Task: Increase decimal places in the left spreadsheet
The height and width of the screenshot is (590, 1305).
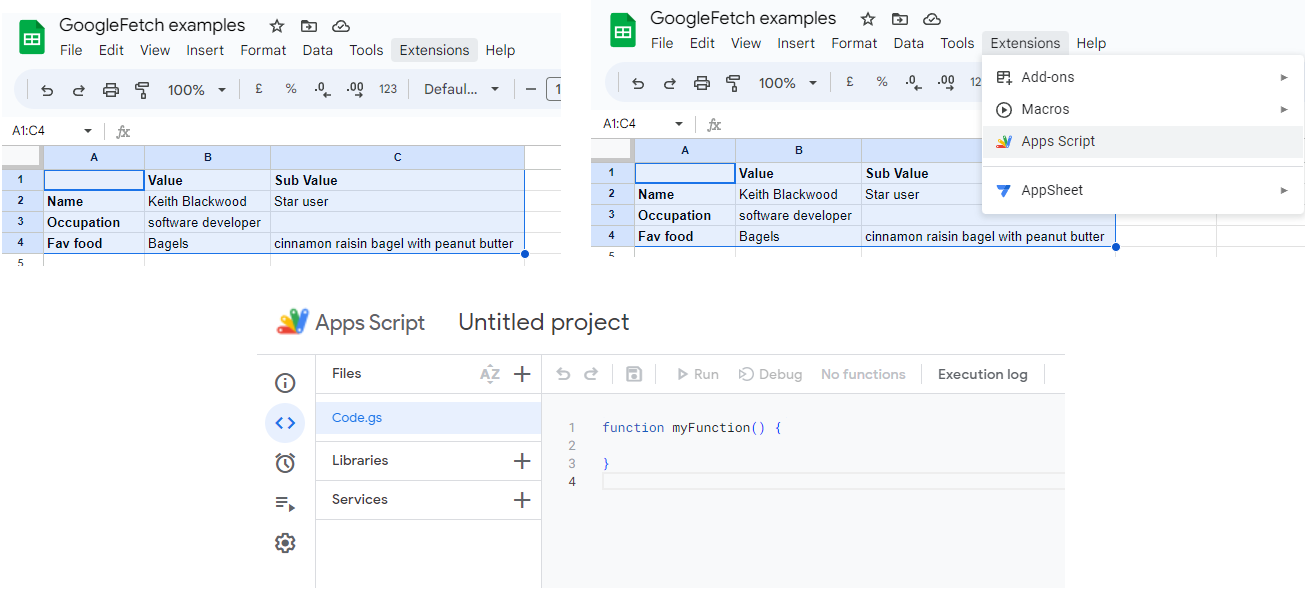Action: coord(355,89)
